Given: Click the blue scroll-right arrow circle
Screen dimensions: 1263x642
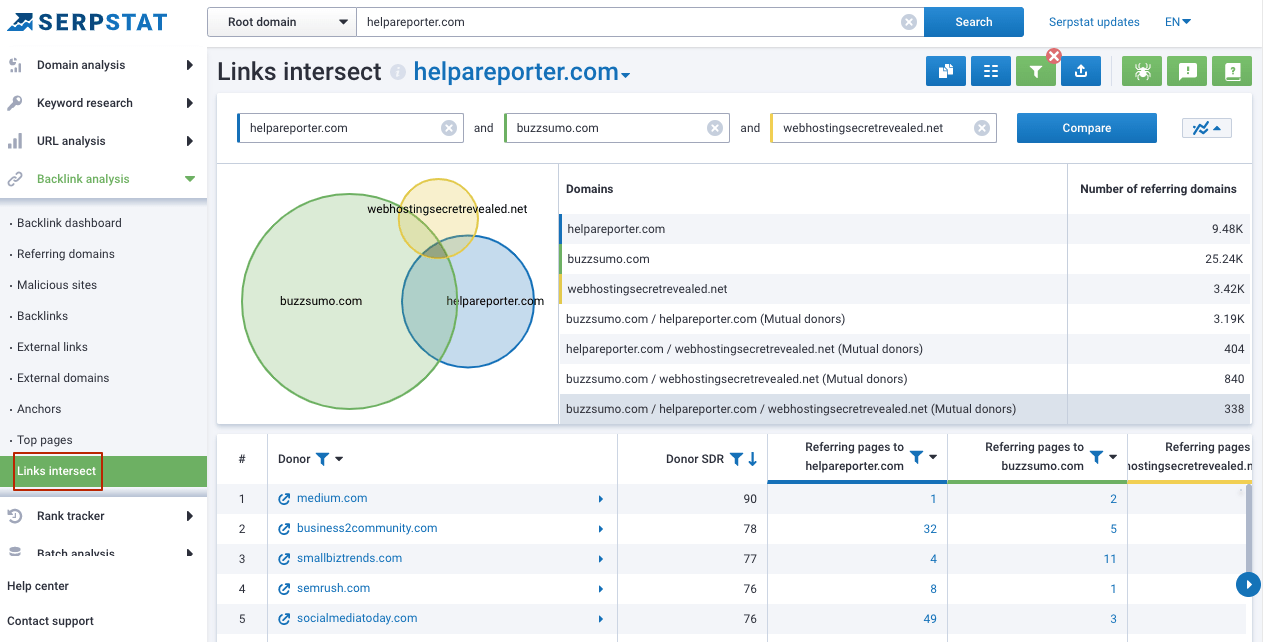Looking at the screenshot, I should 1248,584.
